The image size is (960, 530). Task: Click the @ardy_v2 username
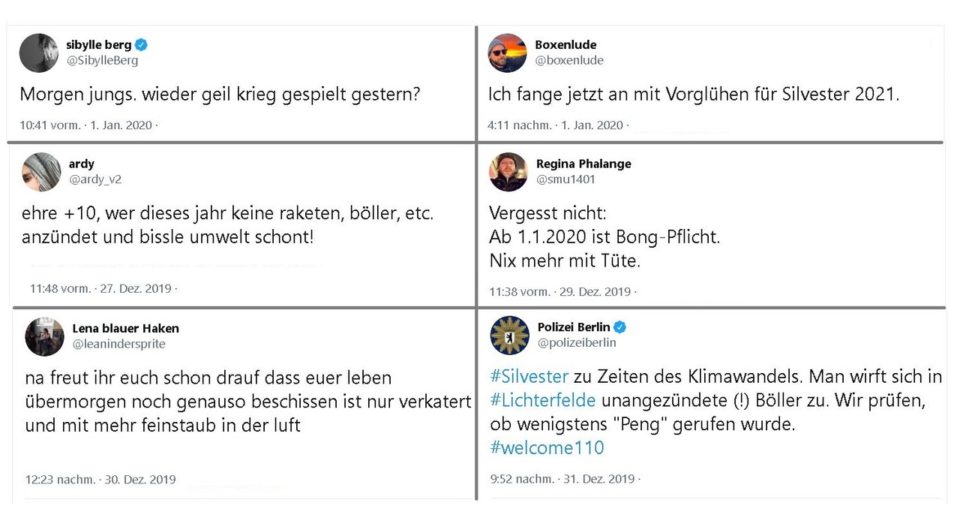point(96,179)
